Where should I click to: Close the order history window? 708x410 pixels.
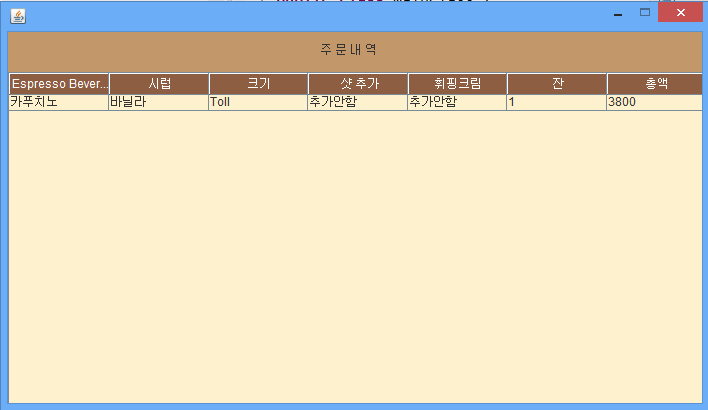point(680,13)
